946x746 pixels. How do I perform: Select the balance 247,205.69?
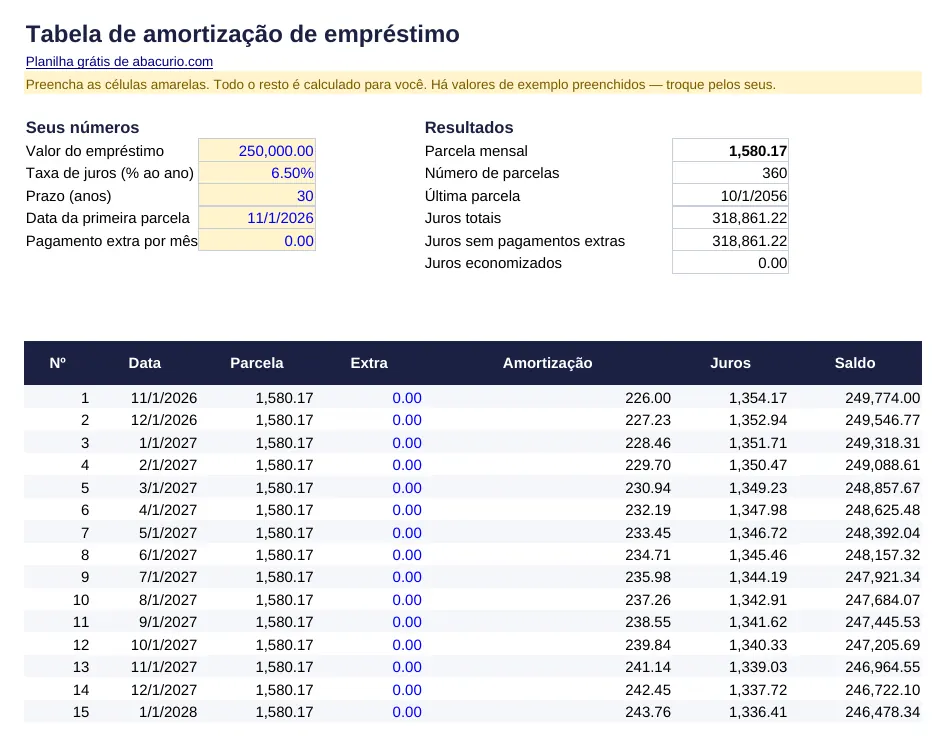click(882, 645)
